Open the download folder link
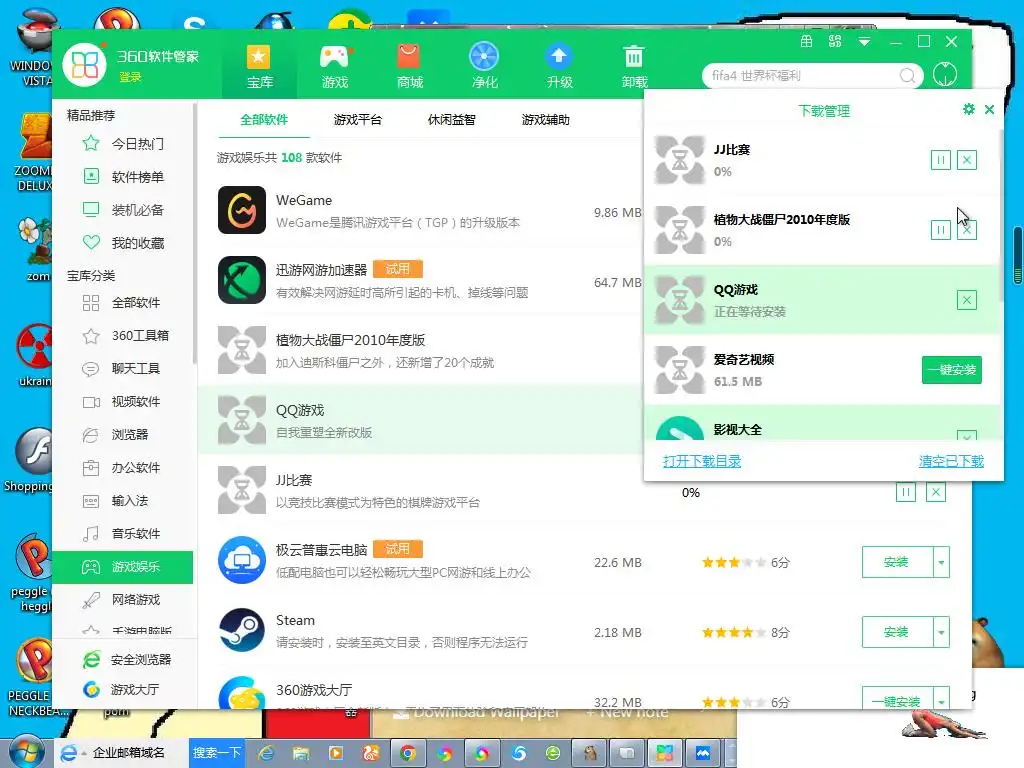1024x768 pixels. (x=701, y=461)
